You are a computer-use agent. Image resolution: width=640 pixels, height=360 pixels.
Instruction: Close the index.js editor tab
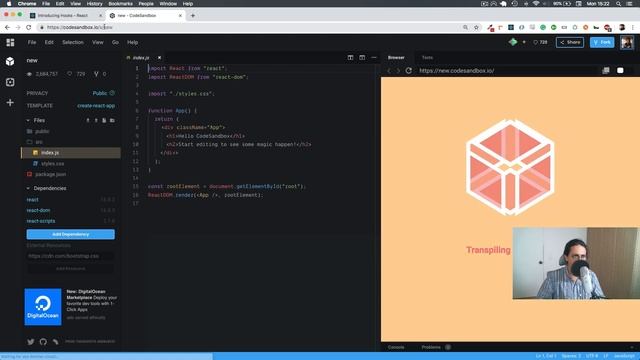pos(159,58)
